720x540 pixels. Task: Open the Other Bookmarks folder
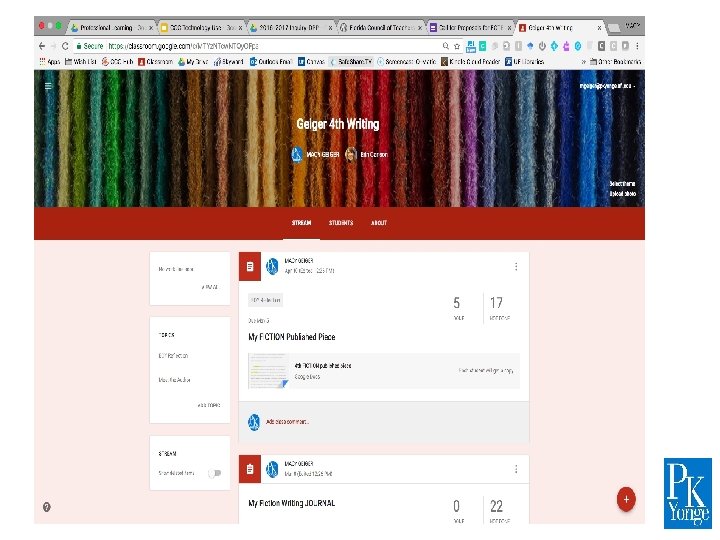pyautogui.click(x=615, y=62)
